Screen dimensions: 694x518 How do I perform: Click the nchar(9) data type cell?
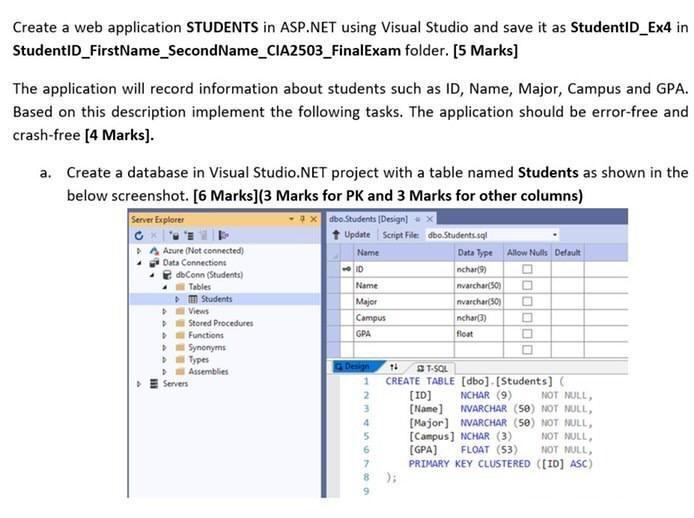(478, 269)
